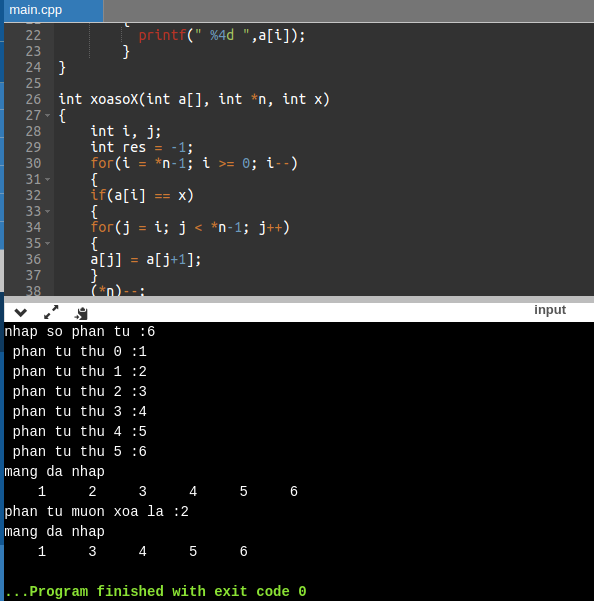Place cursor on the printf statement at line 22
The image size is (594, 601).
[x=222, y=35]
